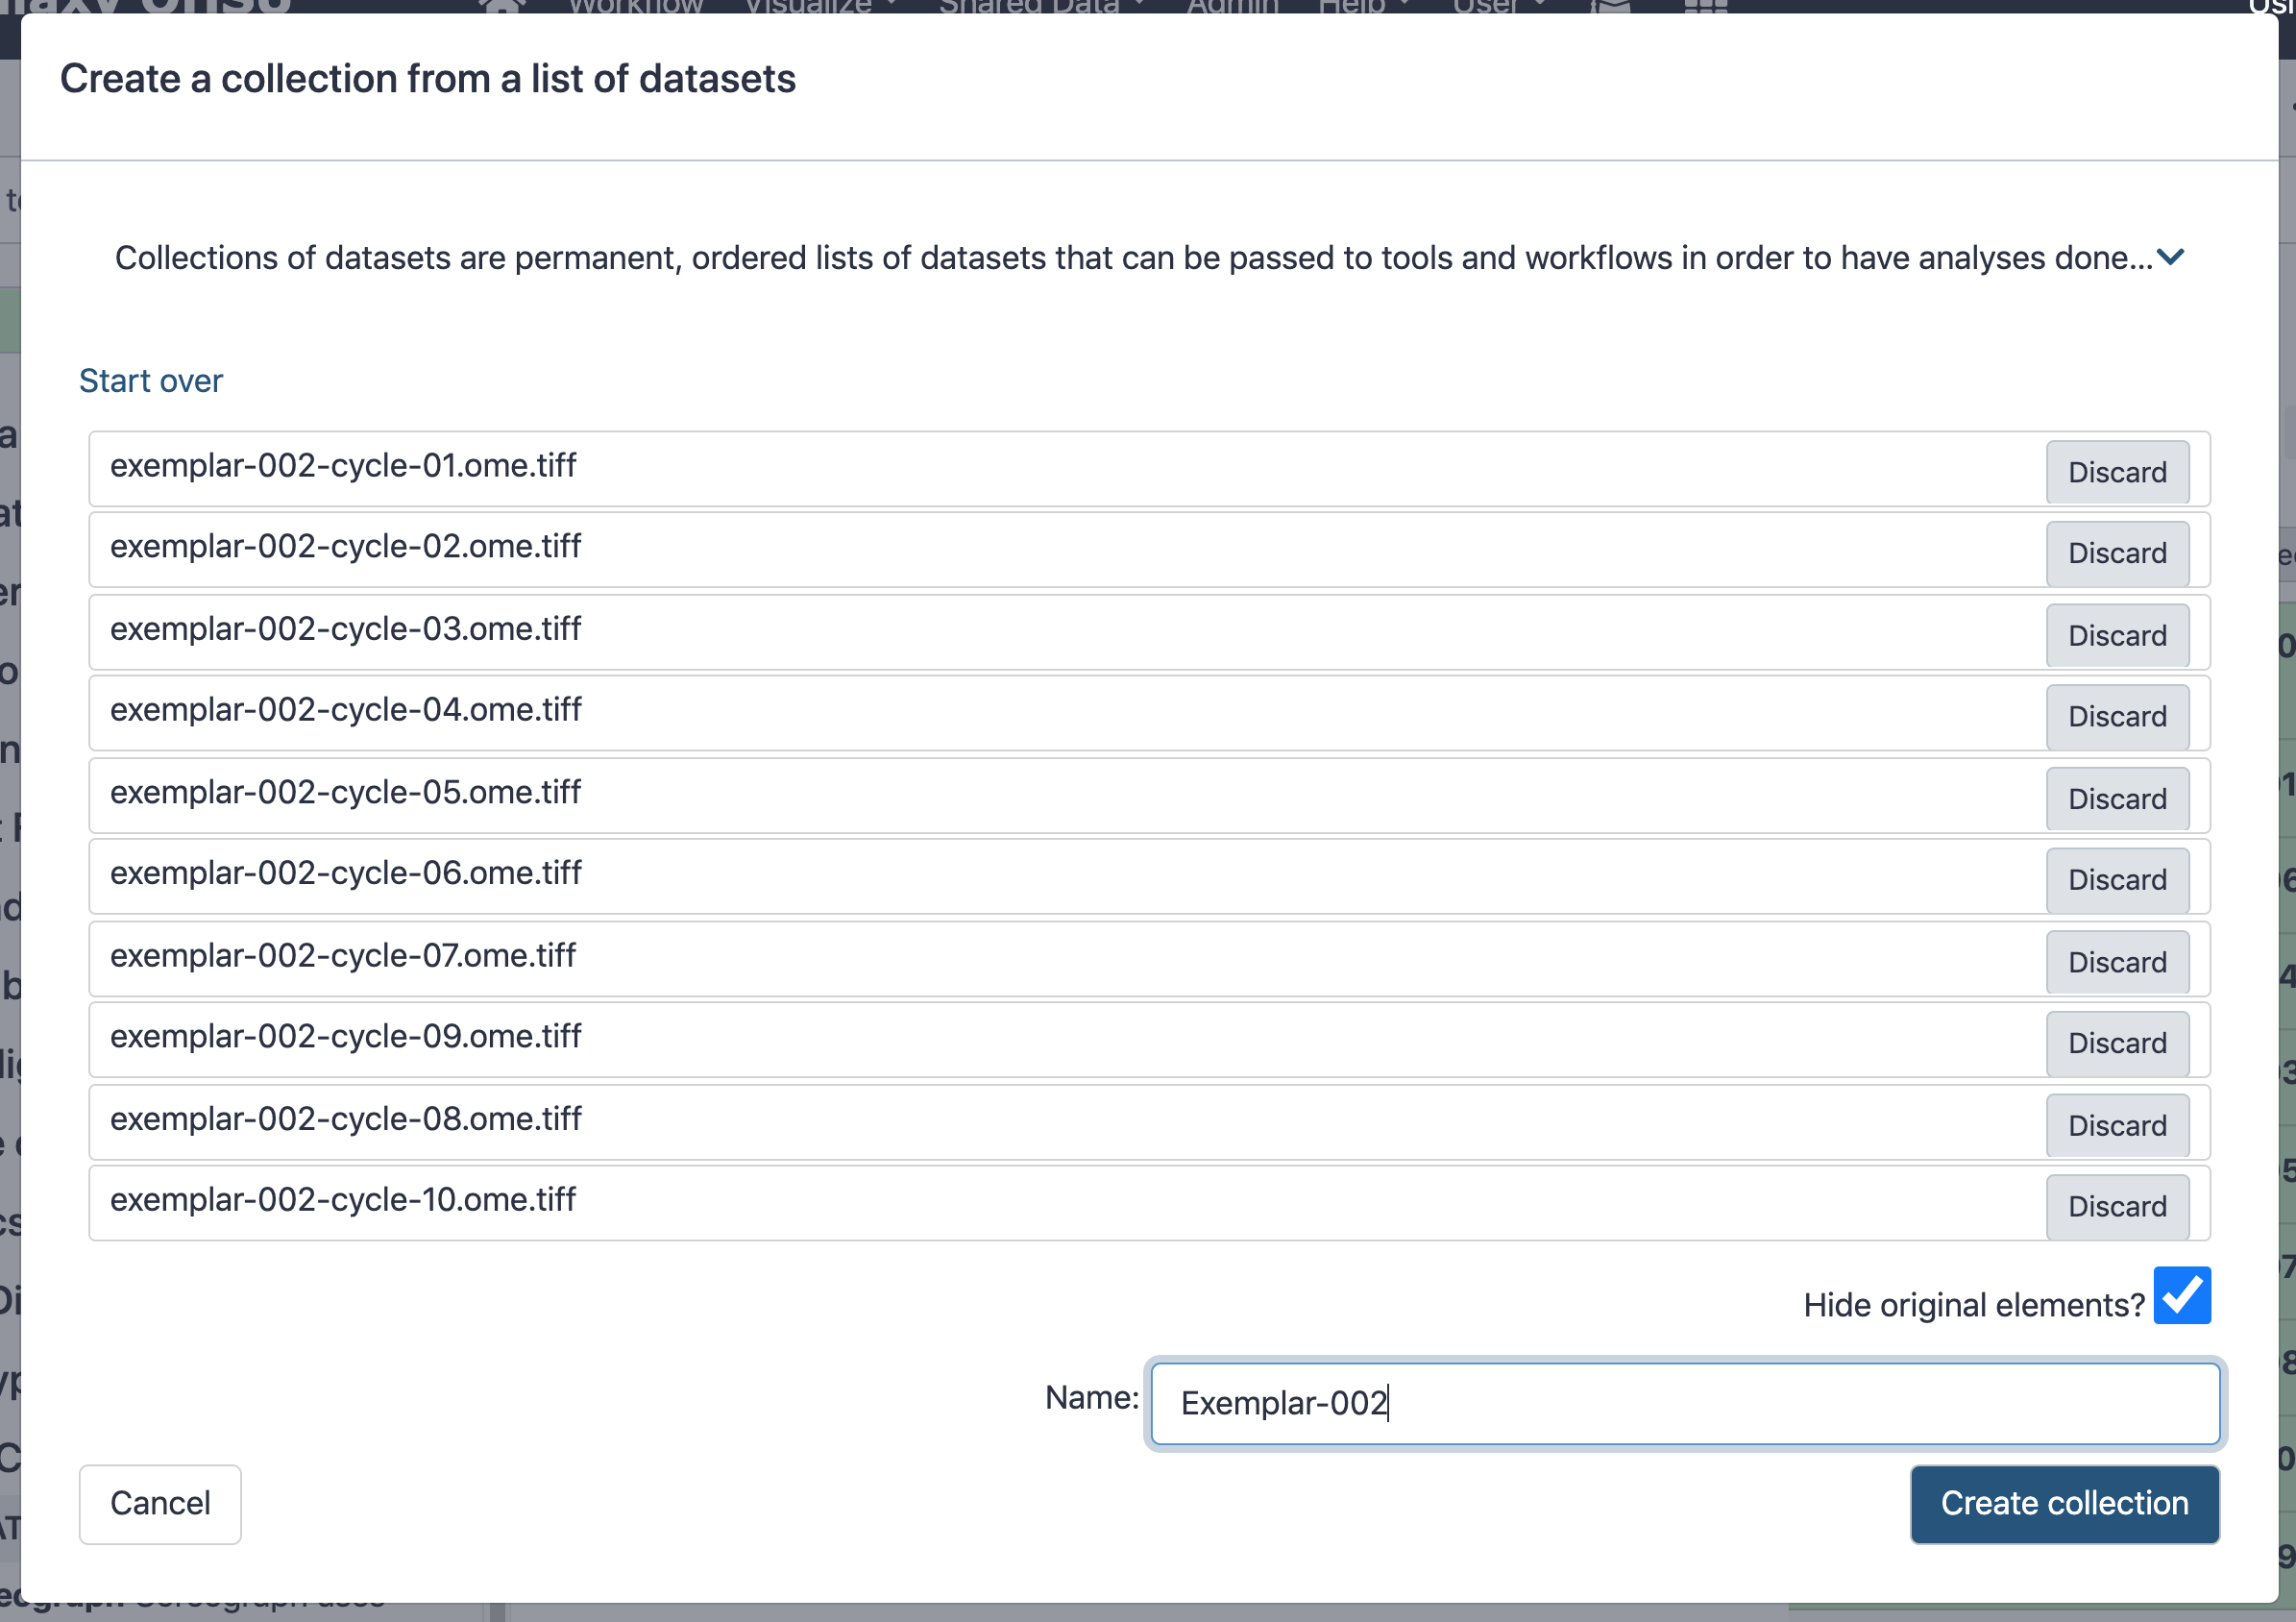Screen dimensions: 2296x1622
Task: Discard the cycle-09 dataset
Action: (x=2117, y=1043)
